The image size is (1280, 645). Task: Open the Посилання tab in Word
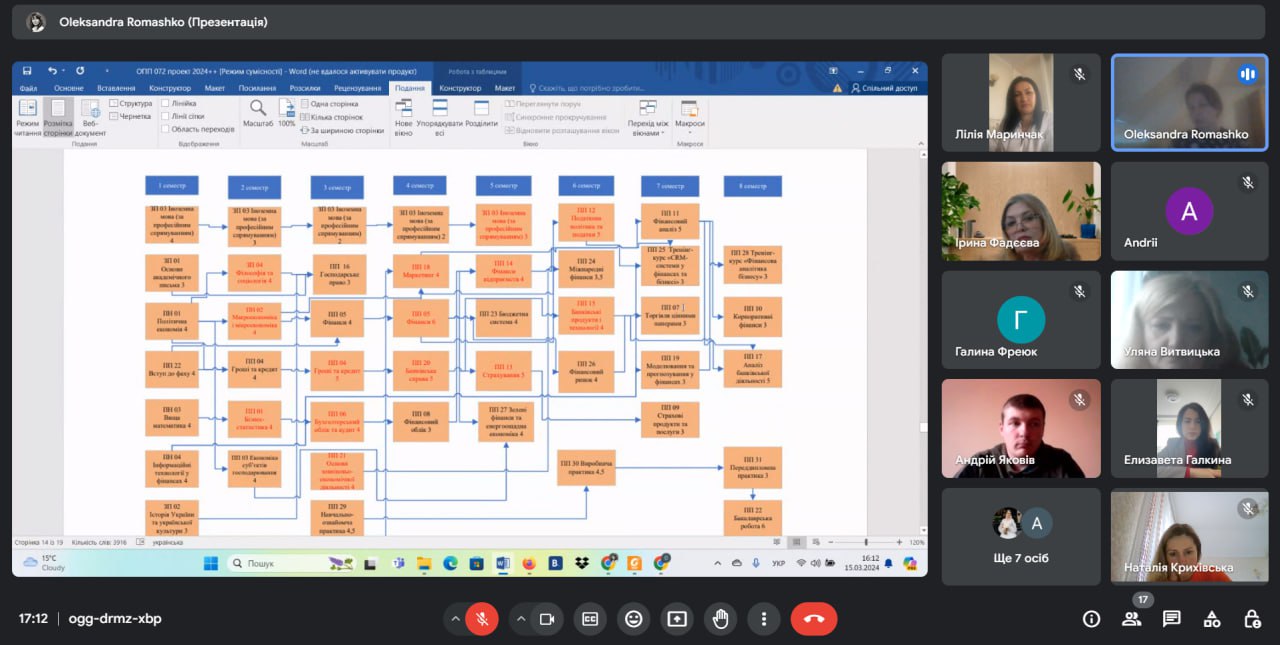pos(257,88)
